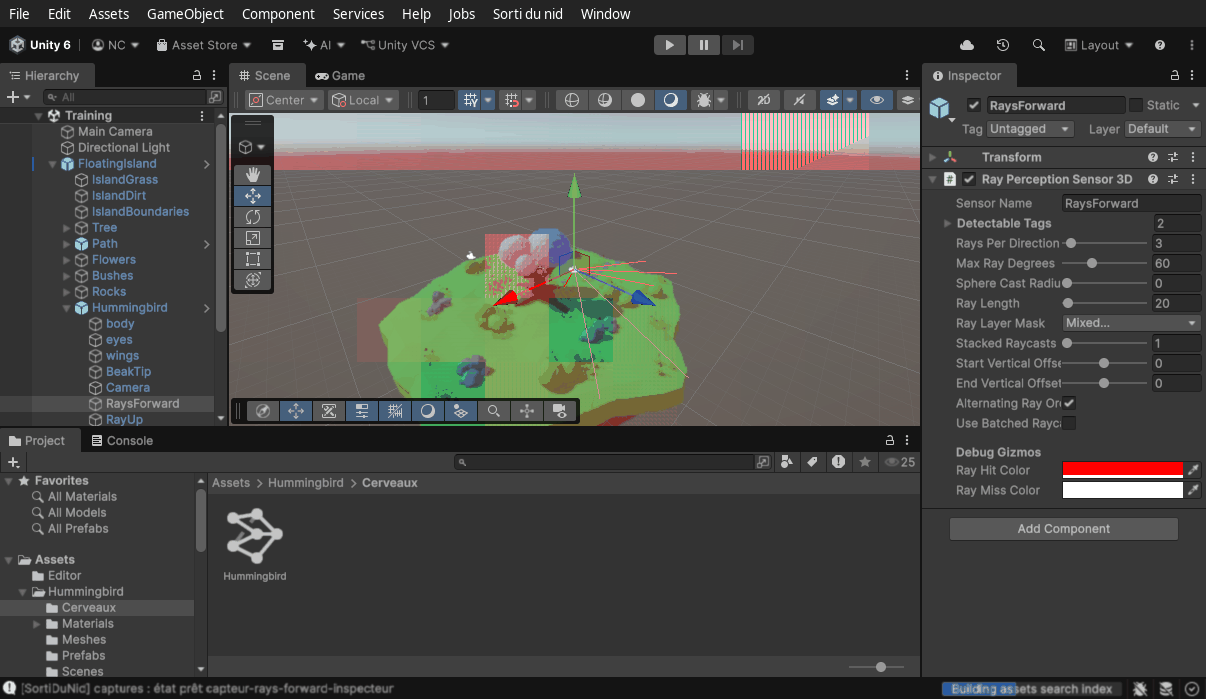Viewport: 1206px width, 699px height.
Task: Click Search by Log Type exclamation icon
Action: [x=838, y=462]
